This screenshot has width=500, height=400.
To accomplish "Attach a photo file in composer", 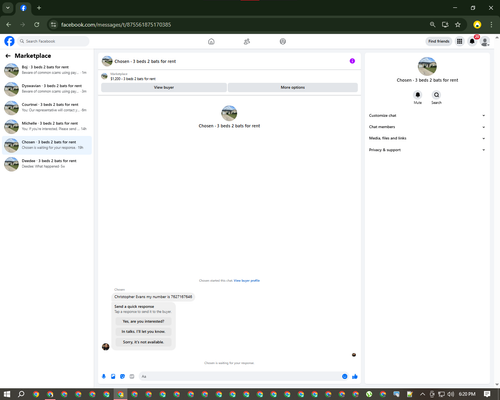I will [x=113, y=376].
